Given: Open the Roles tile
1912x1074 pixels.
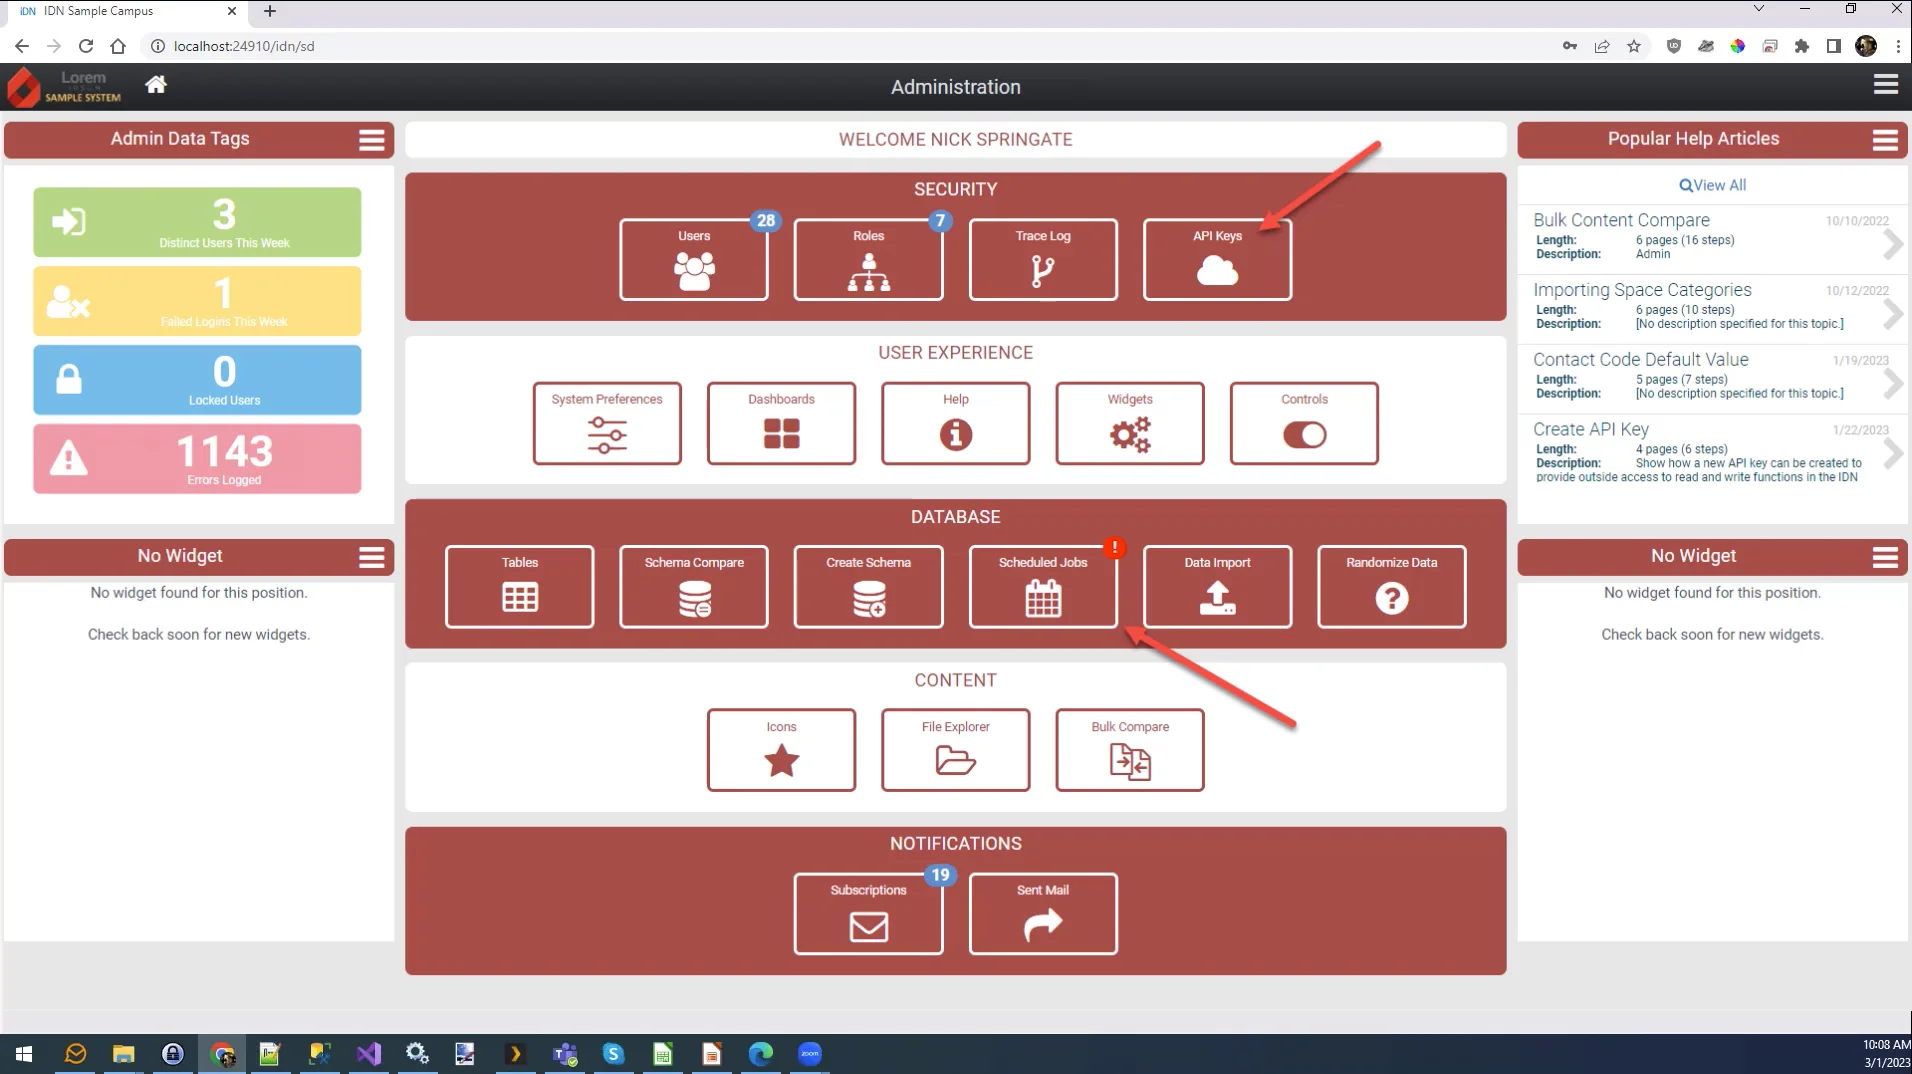Looking at the screenshot, I should pyautogui.click(x=868, y=259).
